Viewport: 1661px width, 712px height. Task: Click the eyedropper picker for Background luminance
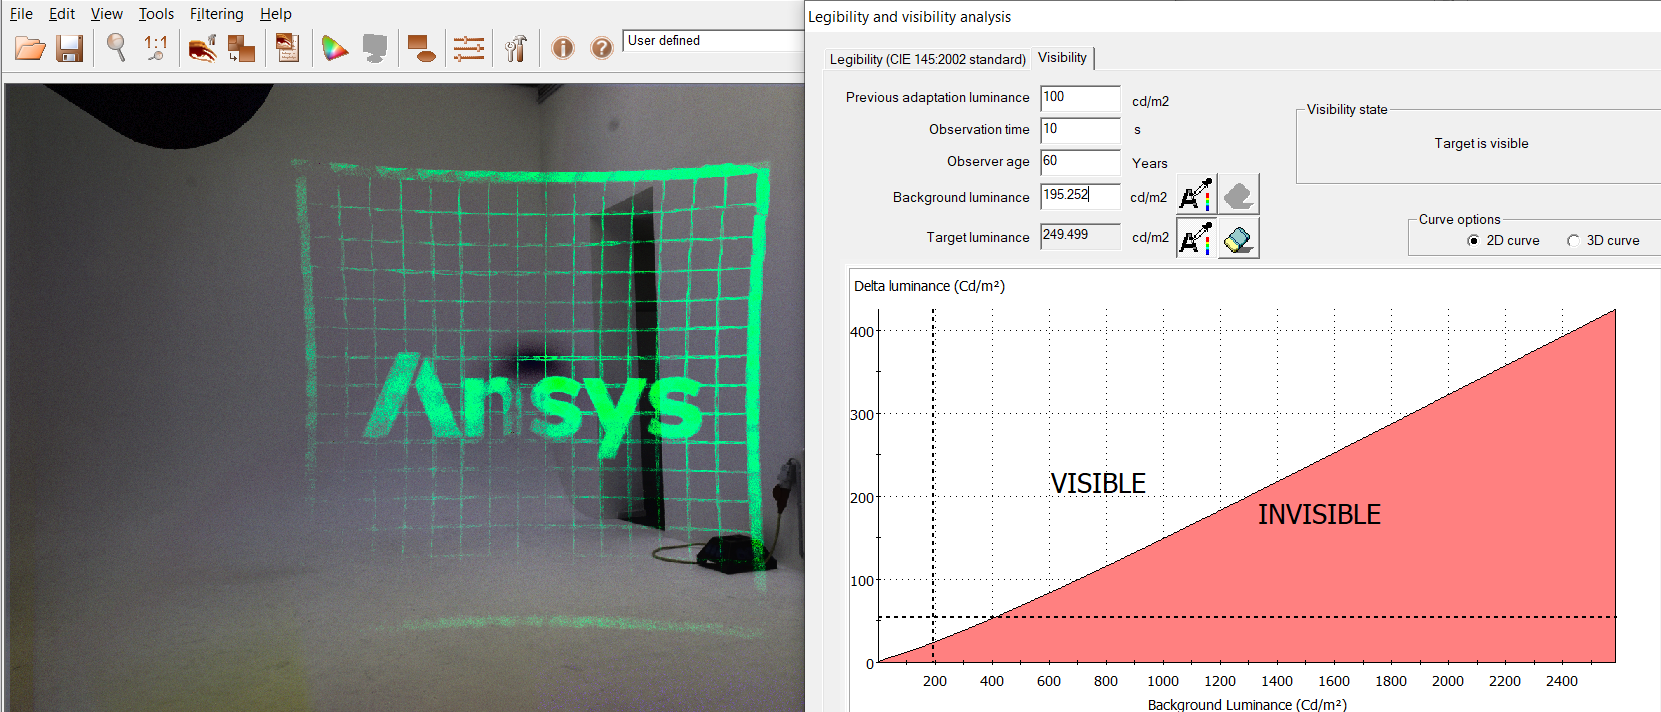1196,194
